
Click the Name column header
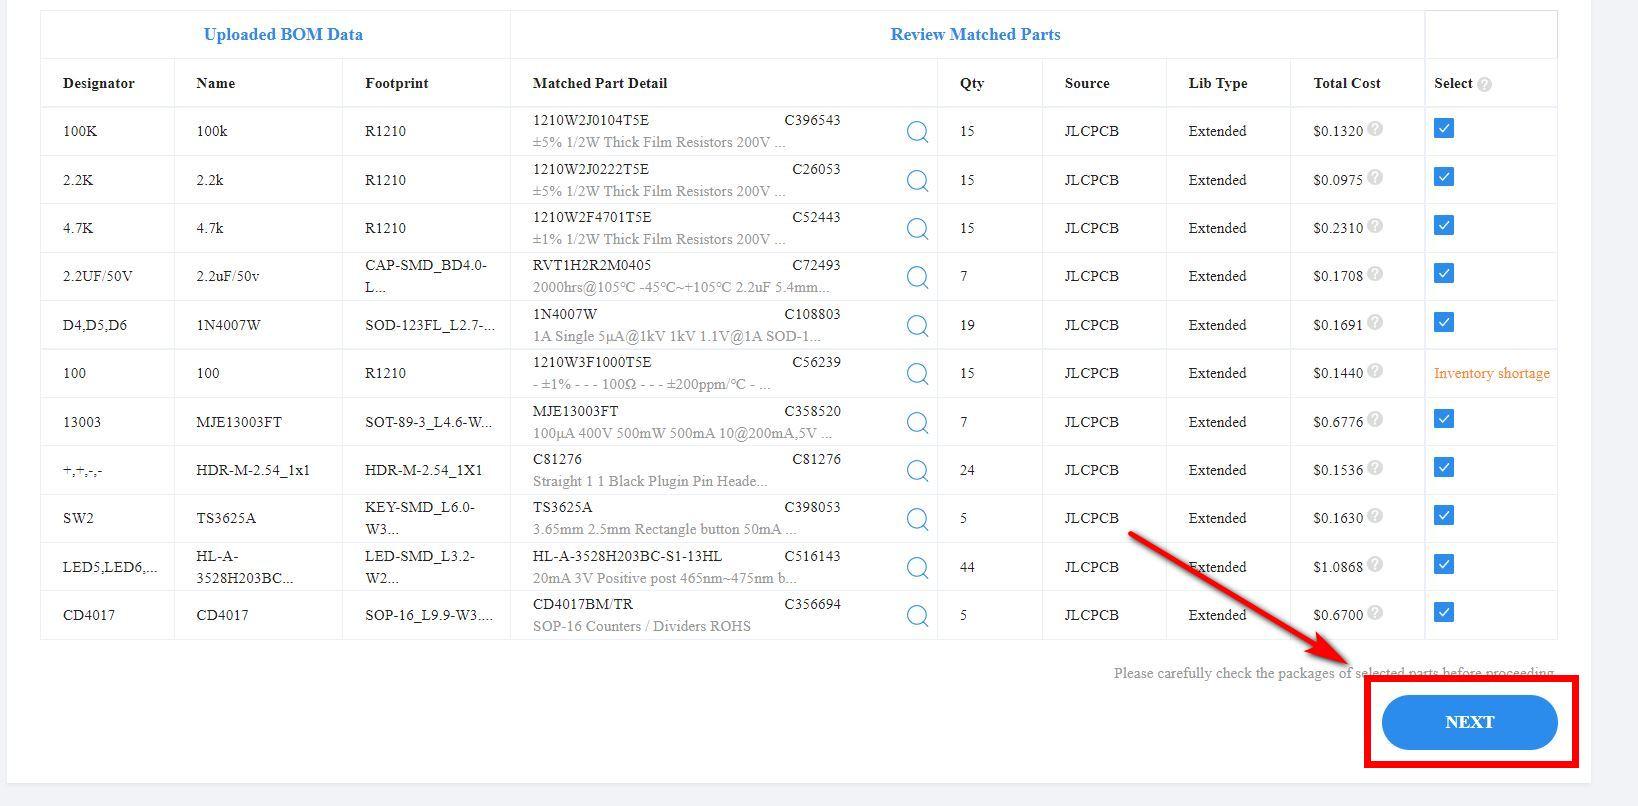216,83
